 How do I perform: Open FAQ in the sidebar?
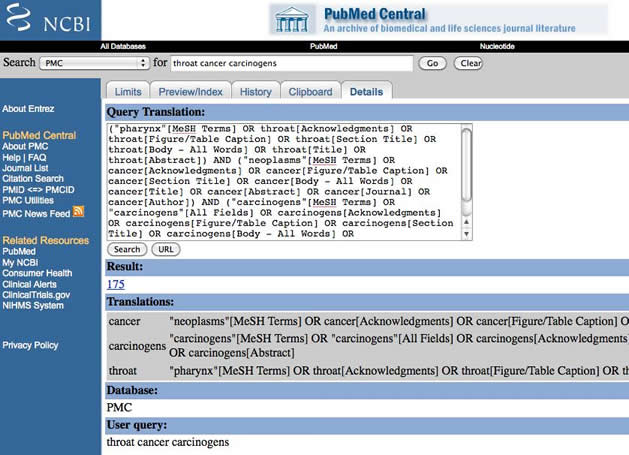[x=37, y=157]
